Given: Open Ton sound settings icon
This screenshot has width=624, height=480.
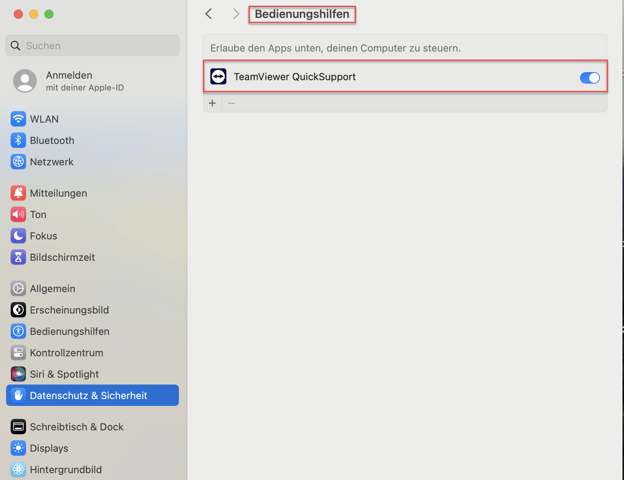Looking at the screenshot, I should pos(18,215).
